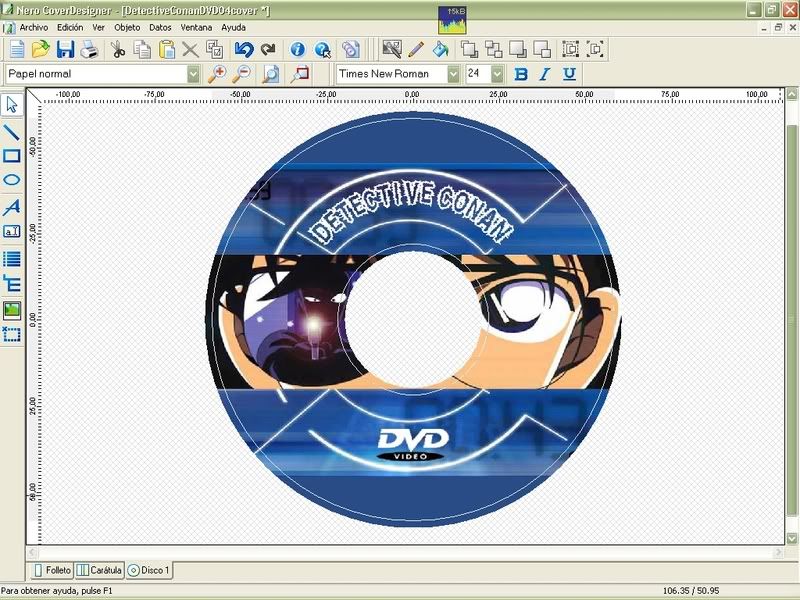800x600 pixels.
Task: Choose the artistic text tool
Action: coord(12,207)
